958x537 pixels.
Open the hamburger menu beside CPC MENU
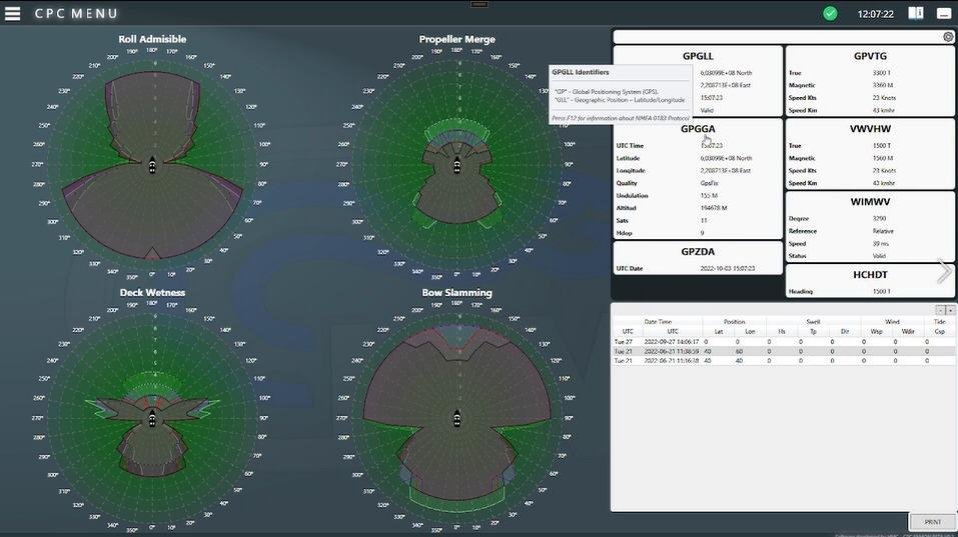pos(12,13)
